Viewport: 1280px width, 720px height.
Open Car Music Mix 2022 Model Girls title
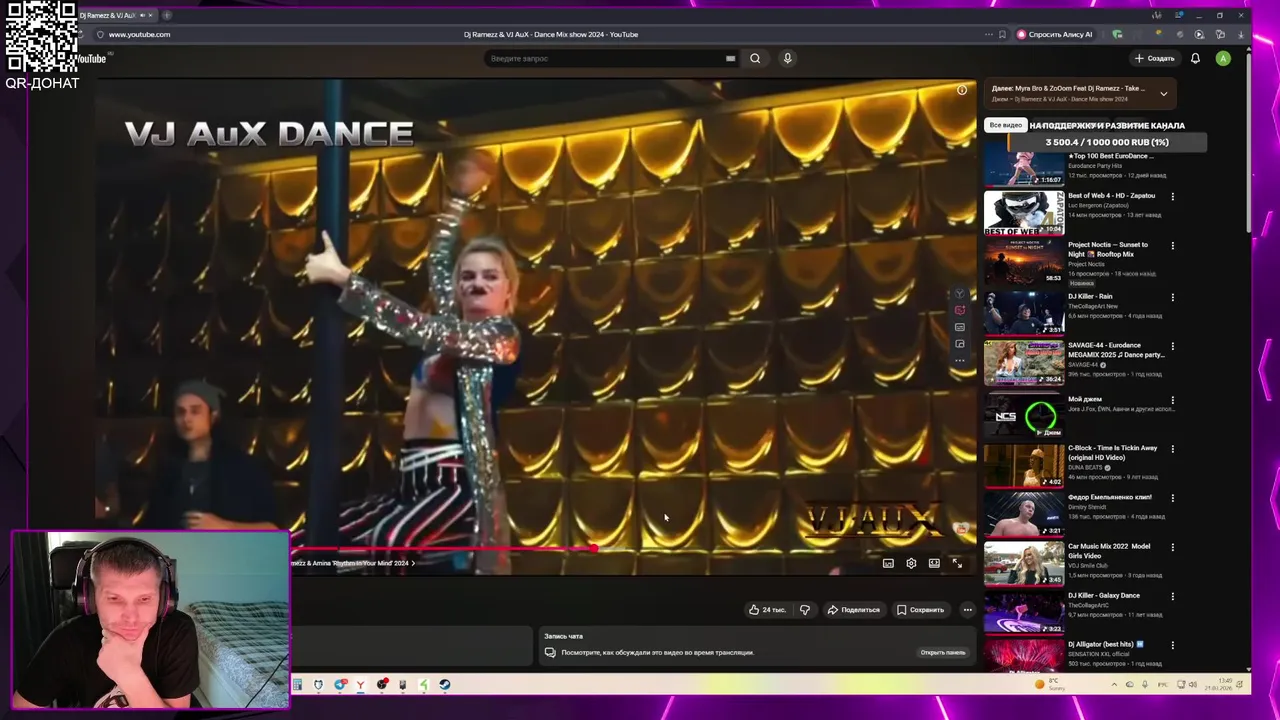pyautogui.click(x=1109, y=550)
